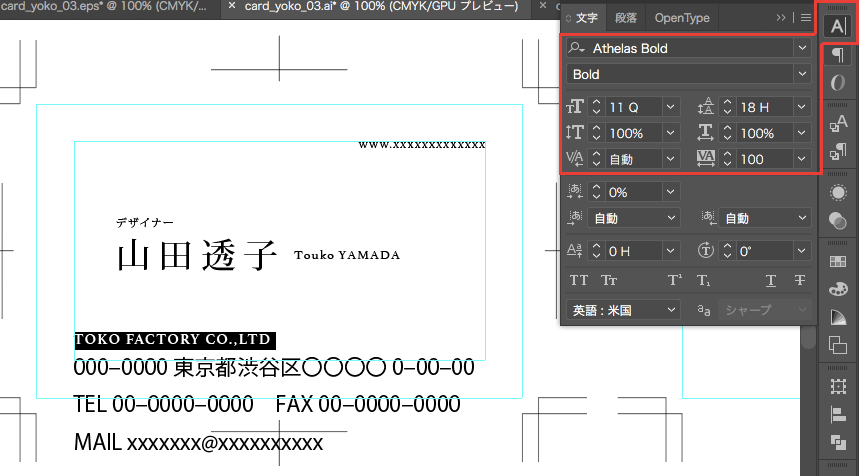Switch to the 段落 tab
The height and width of the screenshot is (476, 859).
pos(626,18)
